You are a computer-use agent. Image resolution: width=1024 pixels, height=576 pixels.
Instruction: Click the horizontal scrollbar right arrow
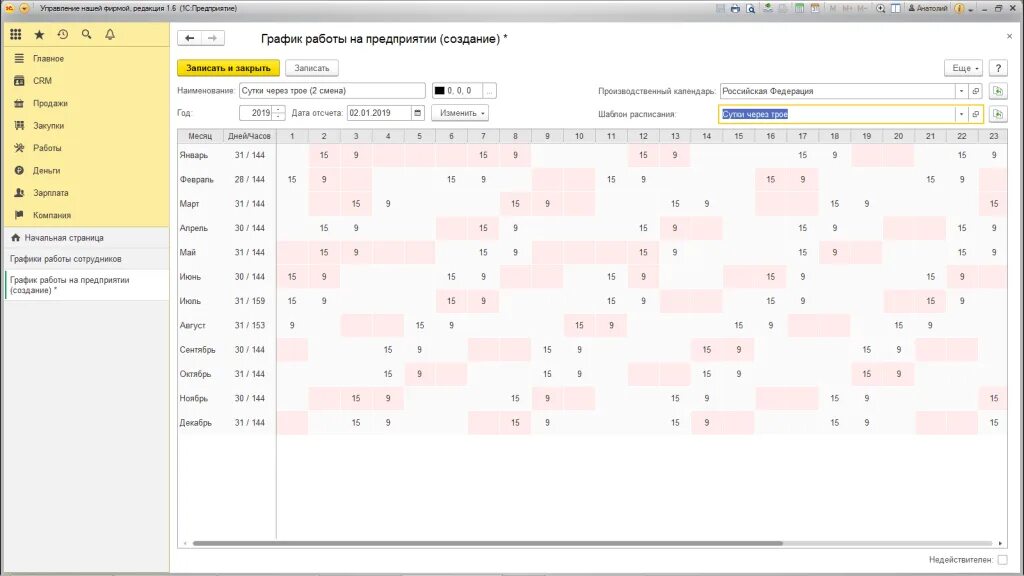click(x=1000, y=543)
